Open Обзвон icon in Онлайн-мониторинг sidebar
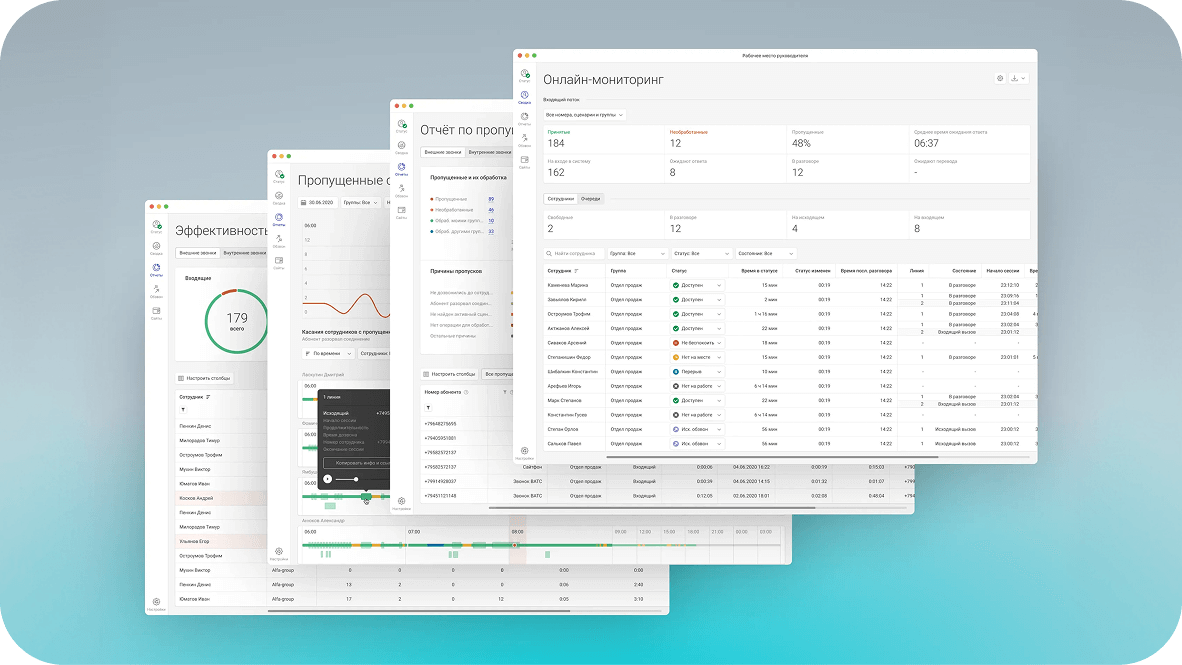This screenshot has width=1182, height=665. pos(525,139)
